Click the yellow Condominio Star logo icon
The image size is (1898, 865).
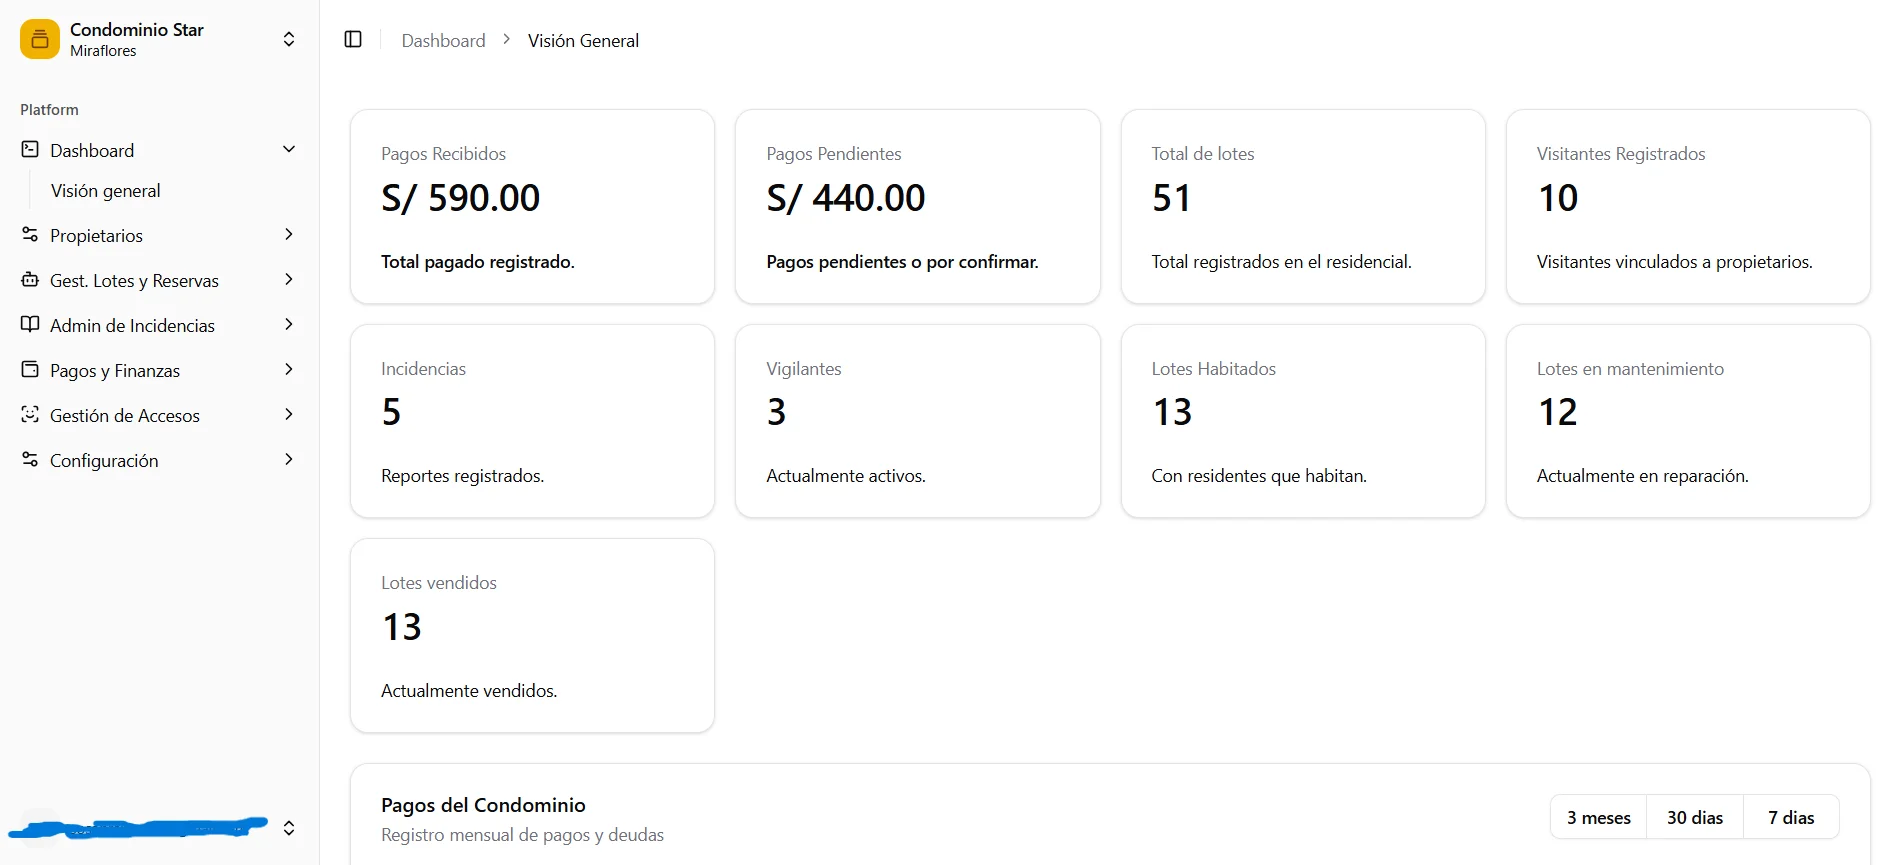[40, 40]
